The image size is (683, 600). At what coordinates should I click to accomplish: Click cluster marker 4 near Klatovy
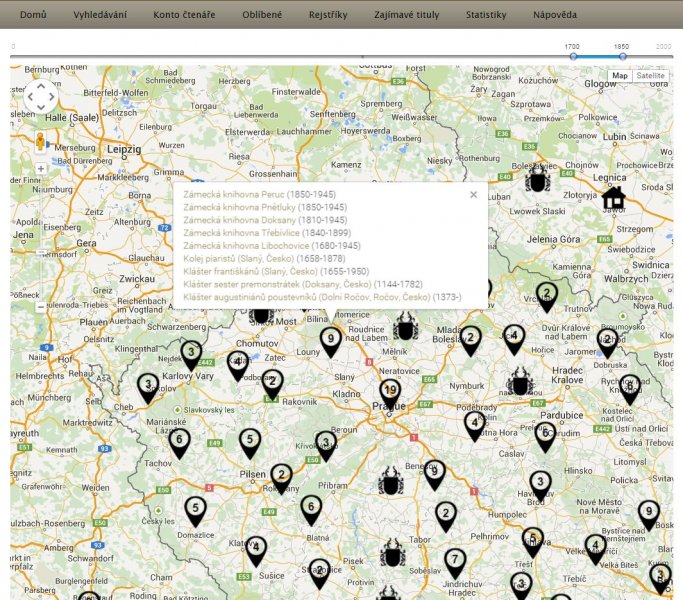tap(256, 550)
